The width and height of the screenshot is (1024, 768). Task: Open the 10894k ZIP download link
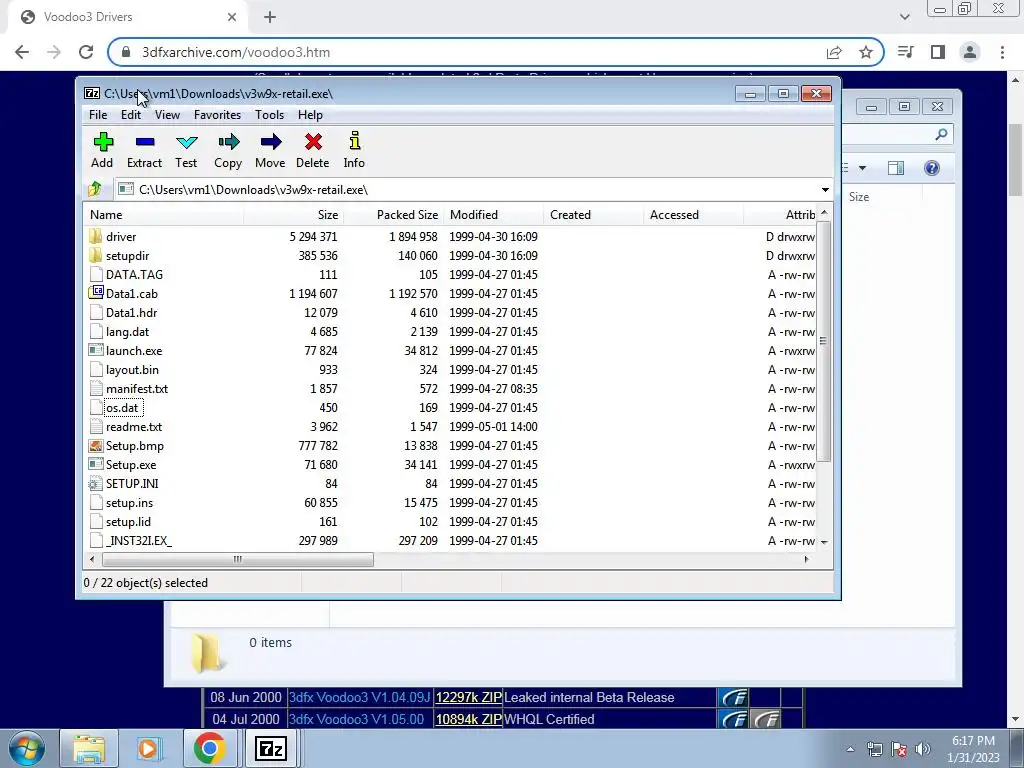468,719
